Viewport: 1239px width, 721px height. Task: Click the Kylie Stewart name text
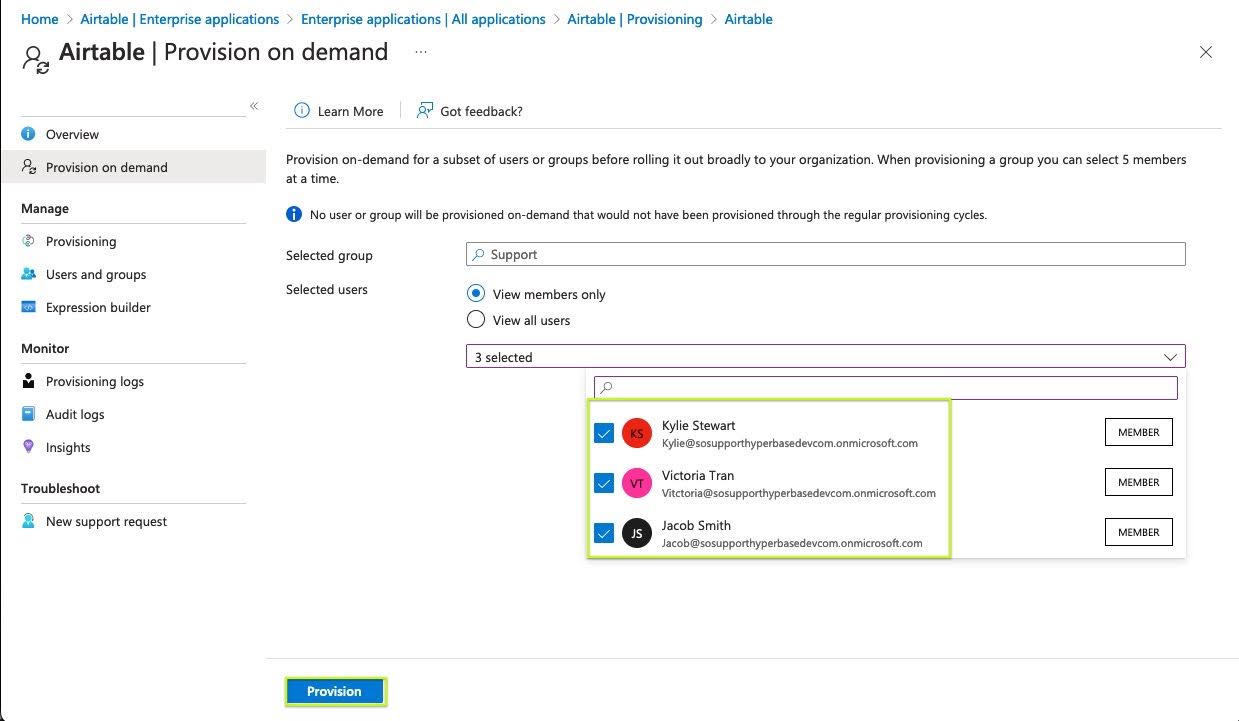(x=698, y=425)
